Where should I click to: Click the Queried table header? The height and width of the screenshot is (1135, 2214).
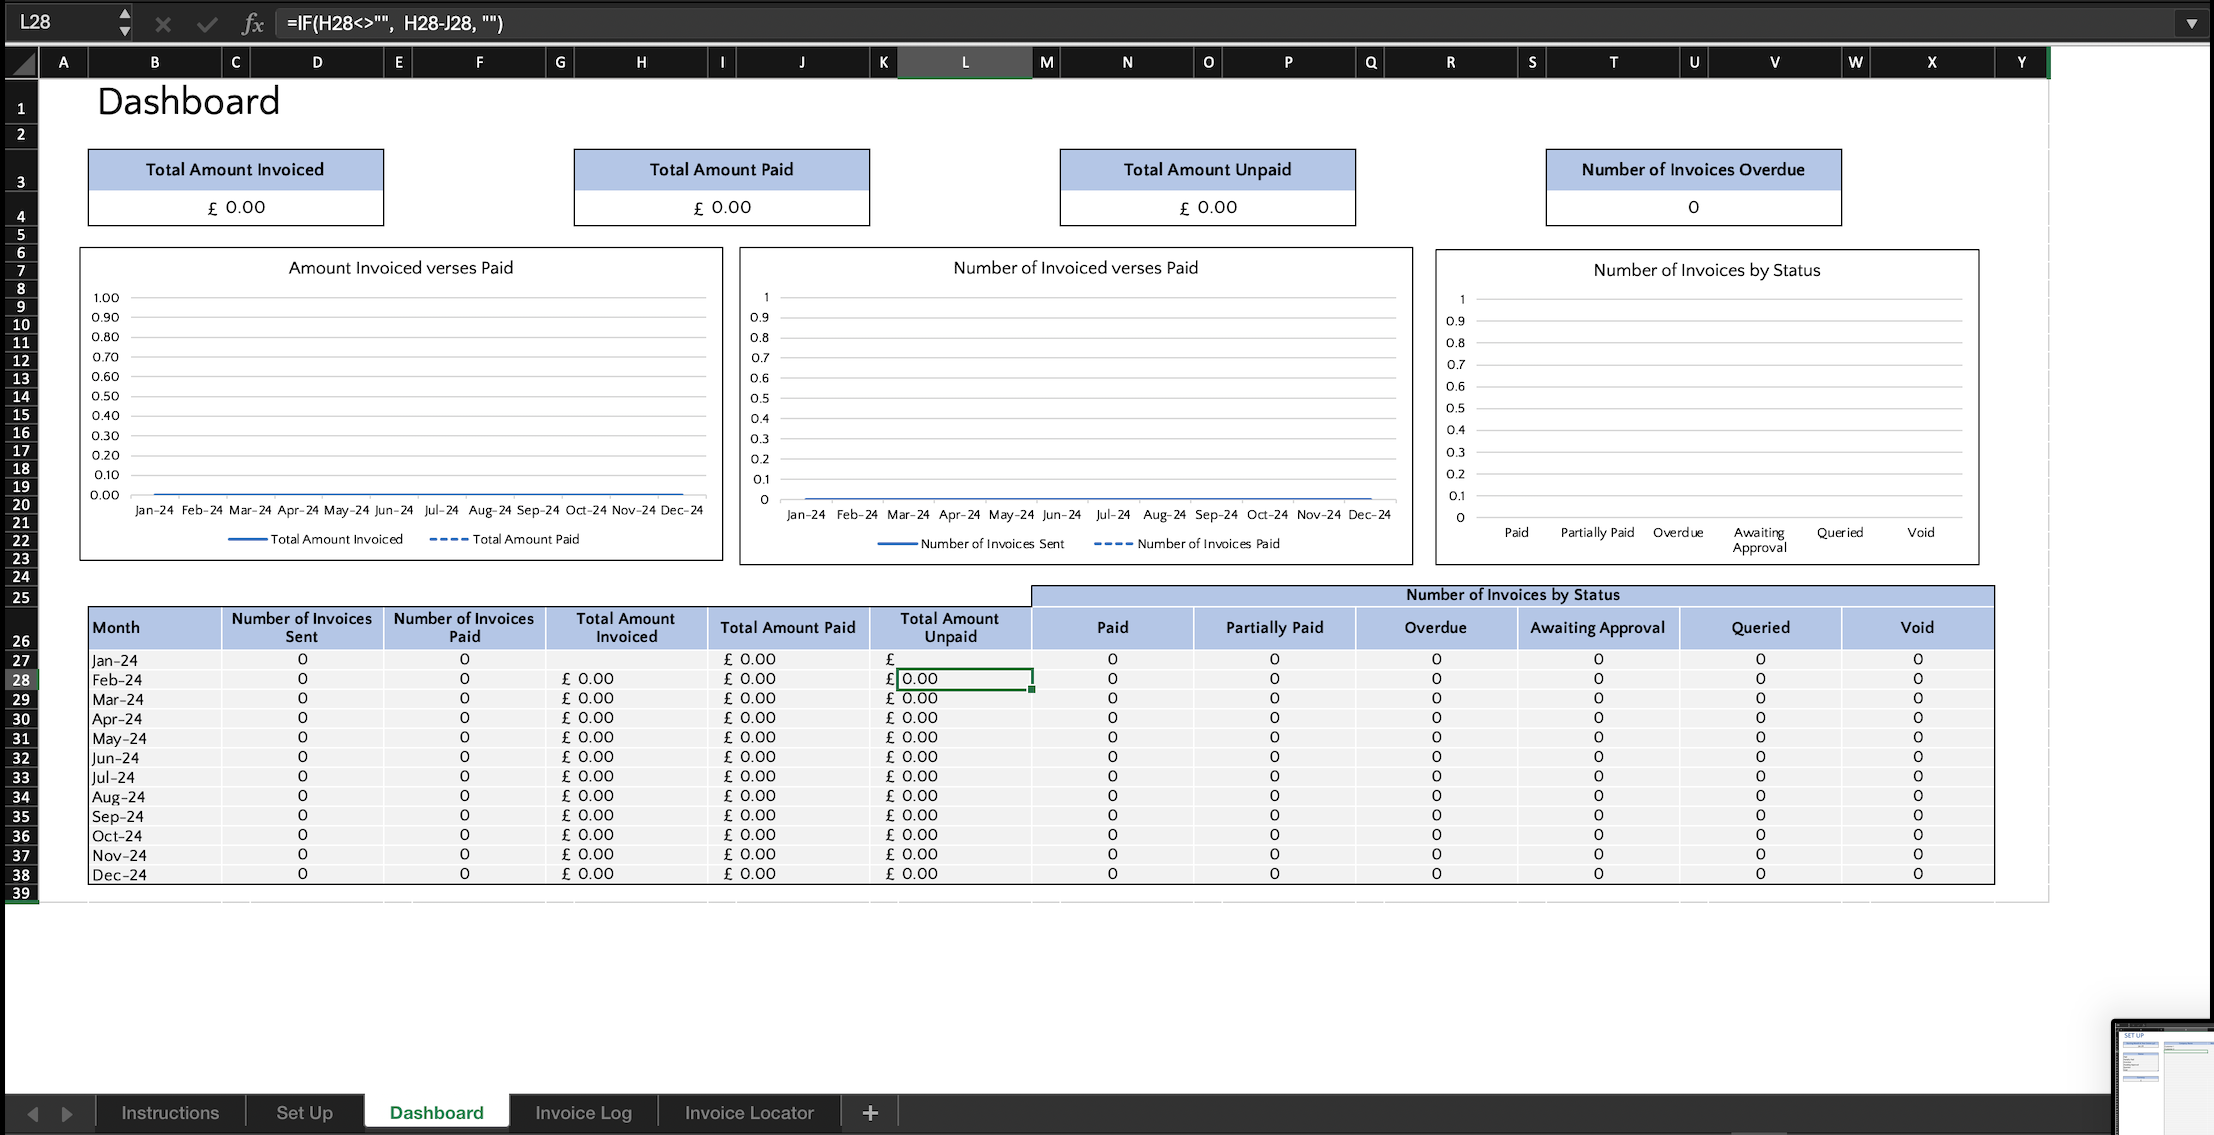(1760, 628)
